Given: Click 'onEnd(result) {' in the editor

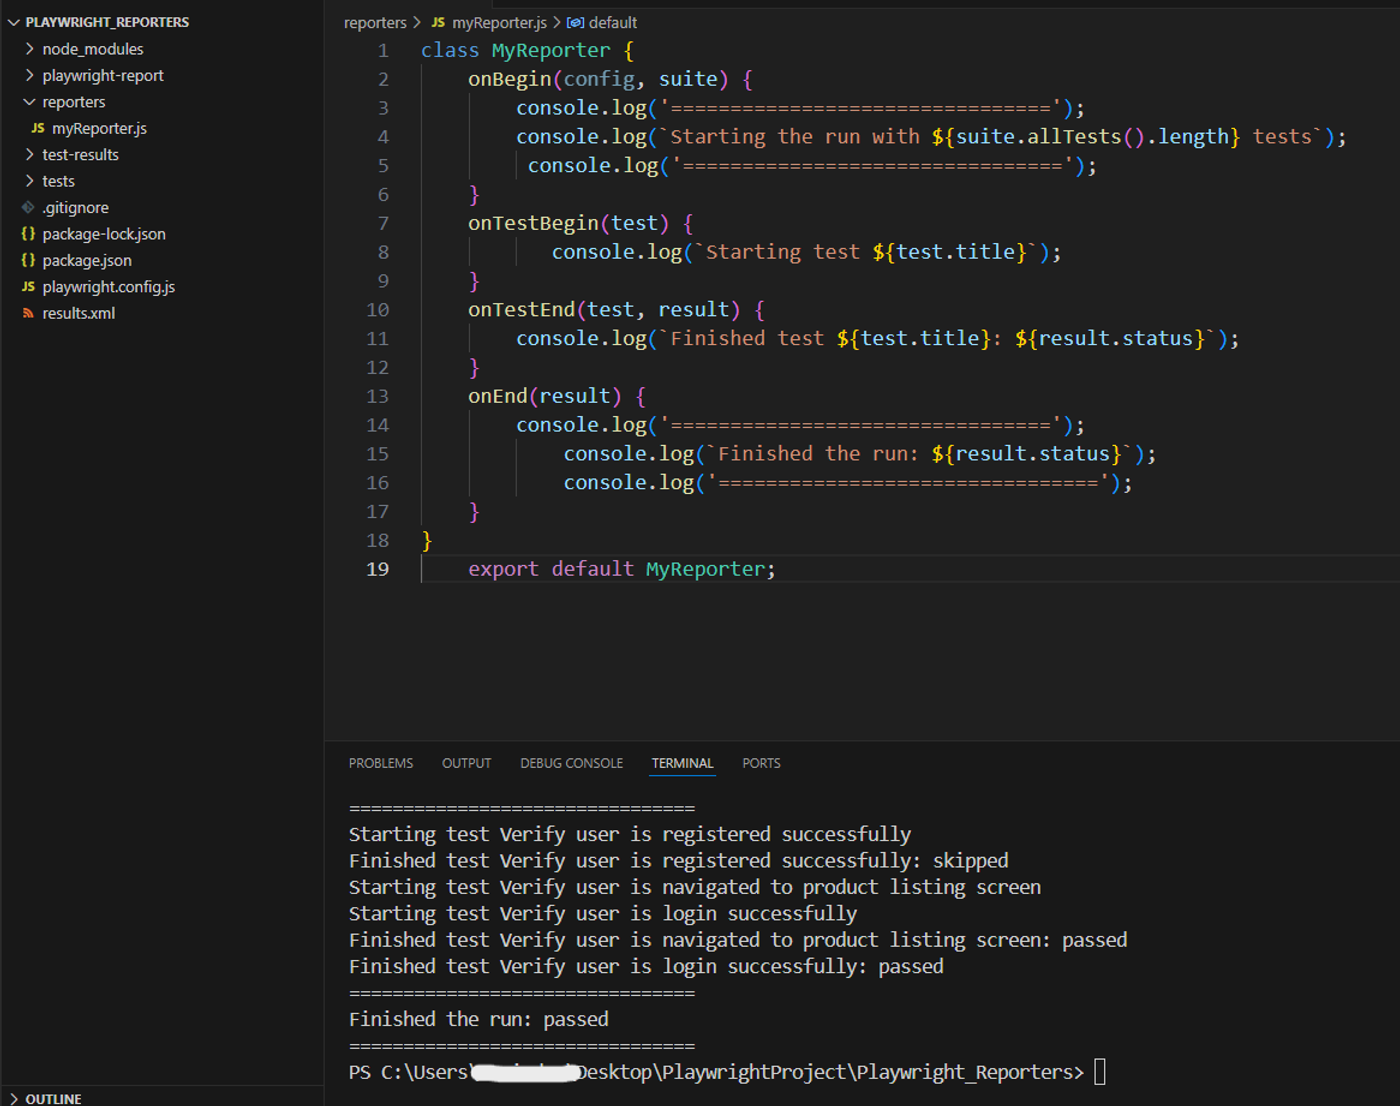Looking at the screenshot, I should click(x=557, y=396).
